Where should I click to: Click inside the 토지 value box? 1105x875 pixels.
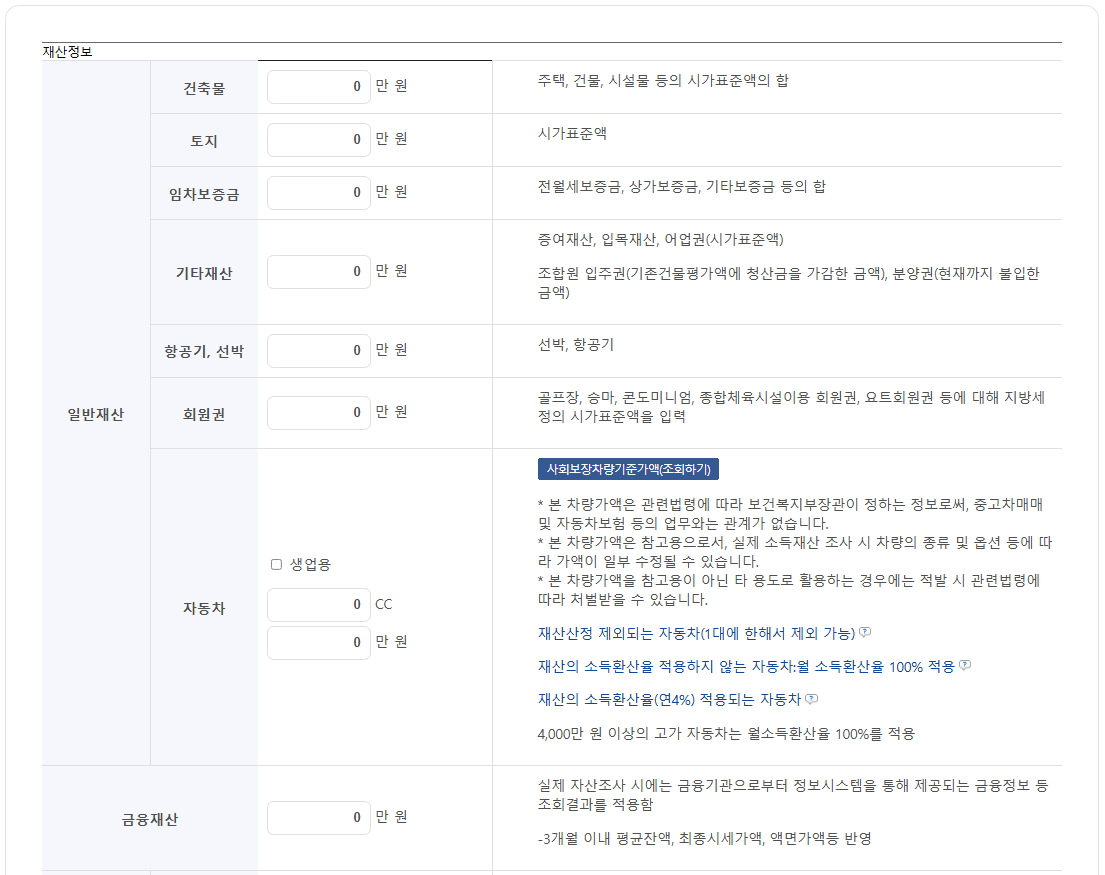point(318,139)
